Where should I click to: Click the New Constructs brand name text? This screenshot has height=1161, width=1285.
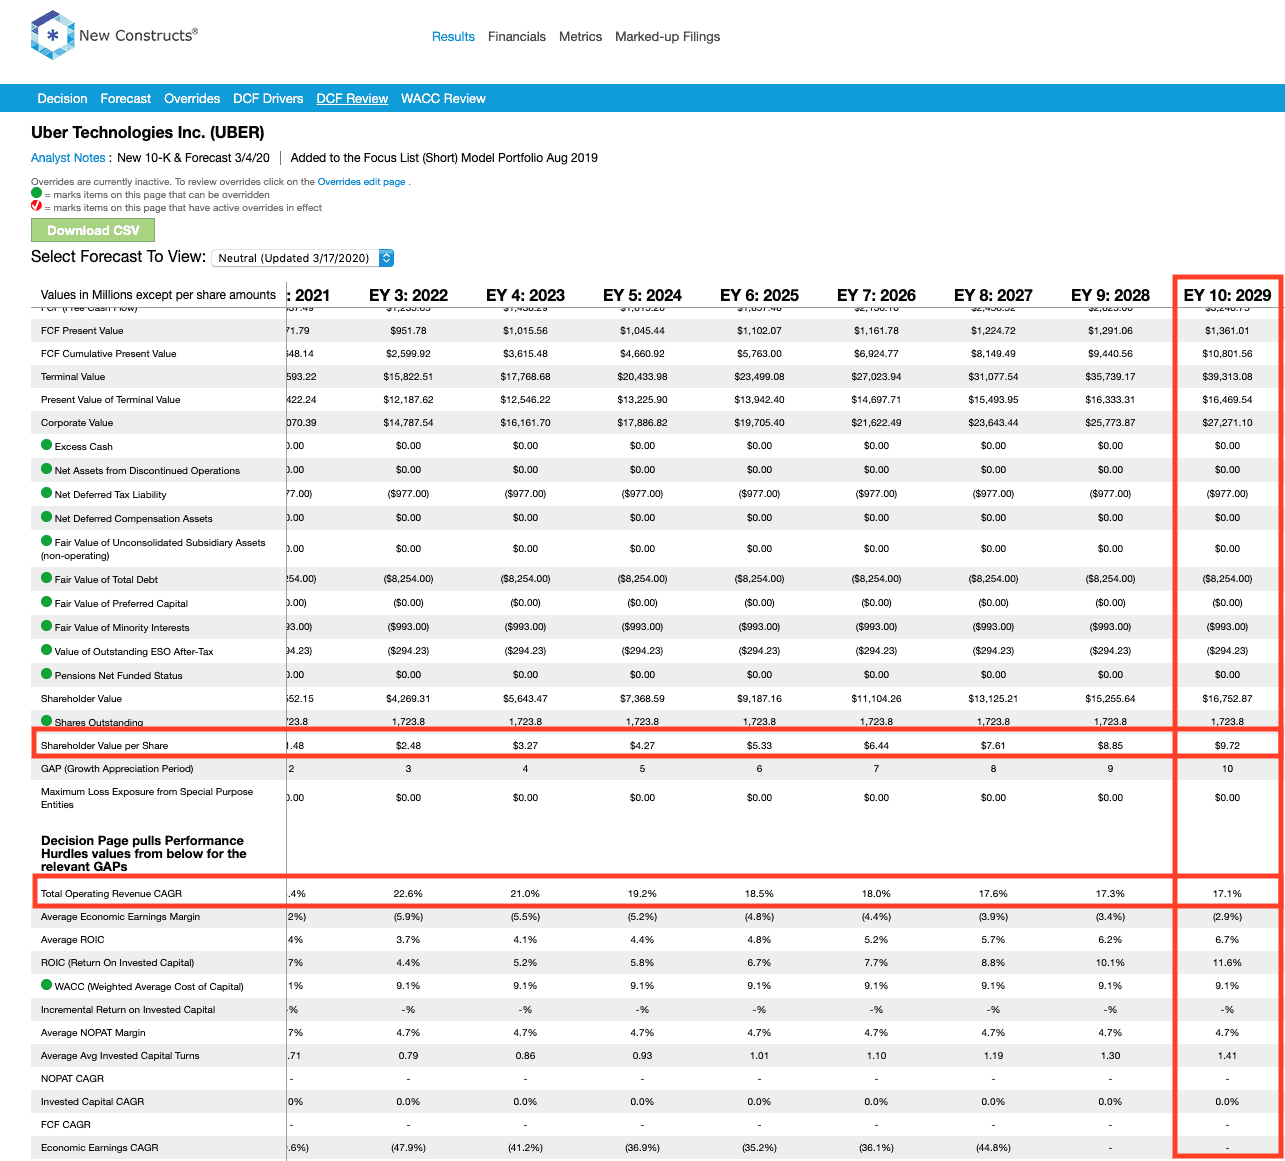coord(138,35)
